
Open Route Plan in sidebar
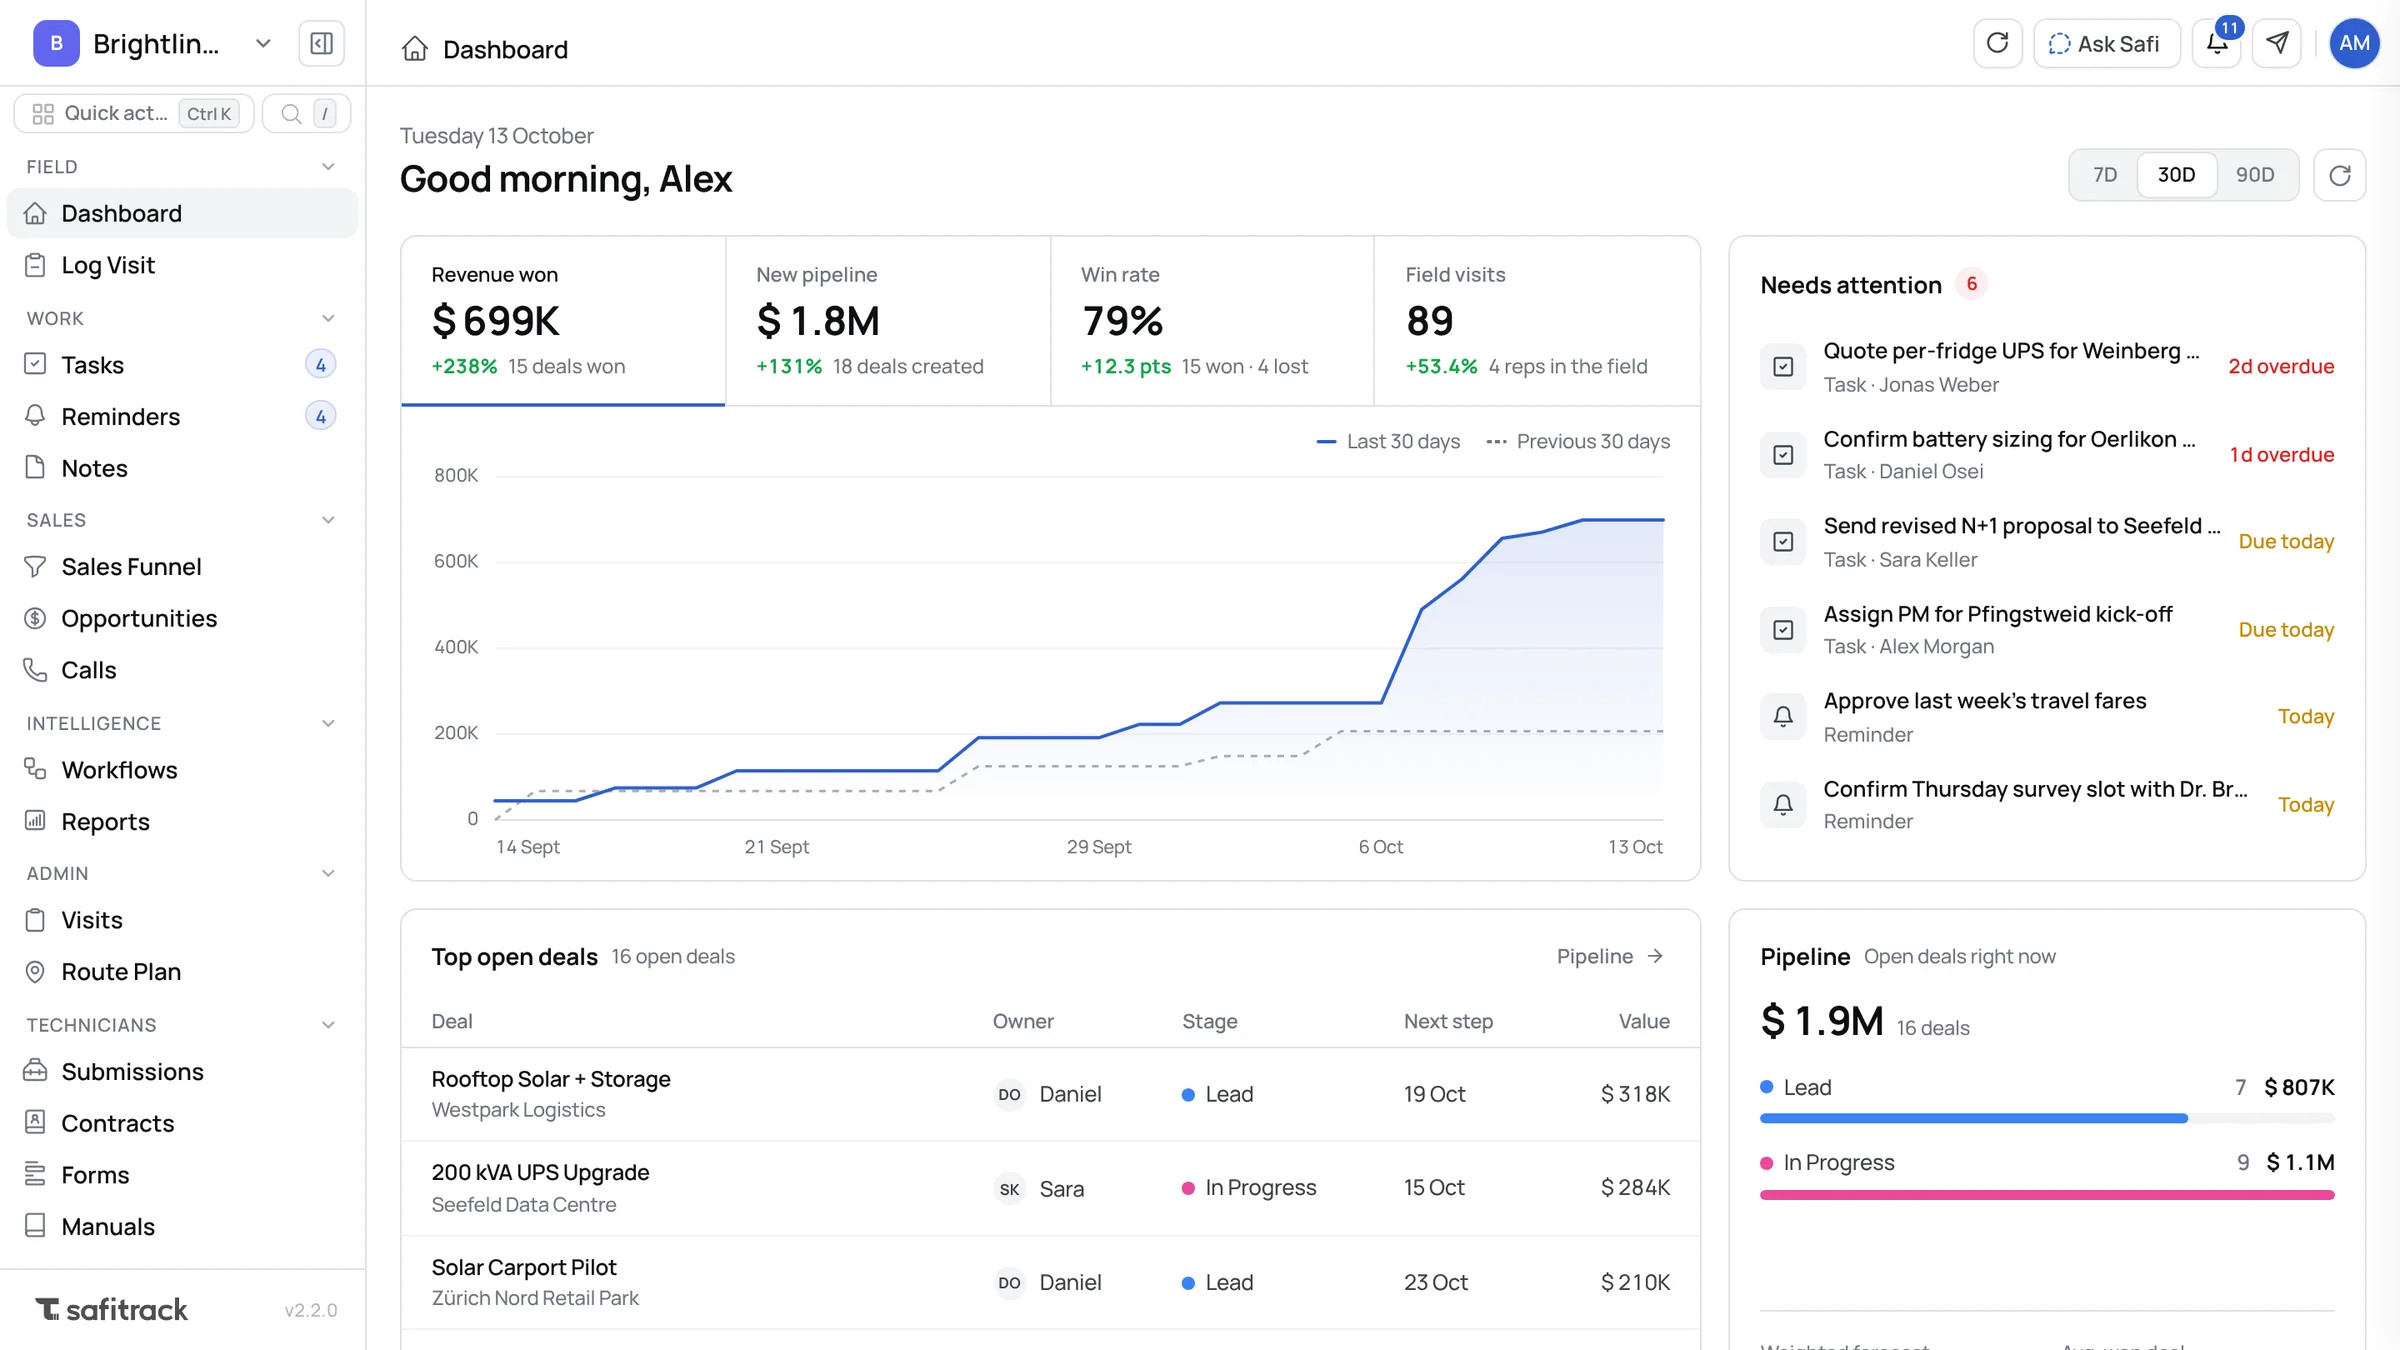pyautogui.click(x=182, y=972)
